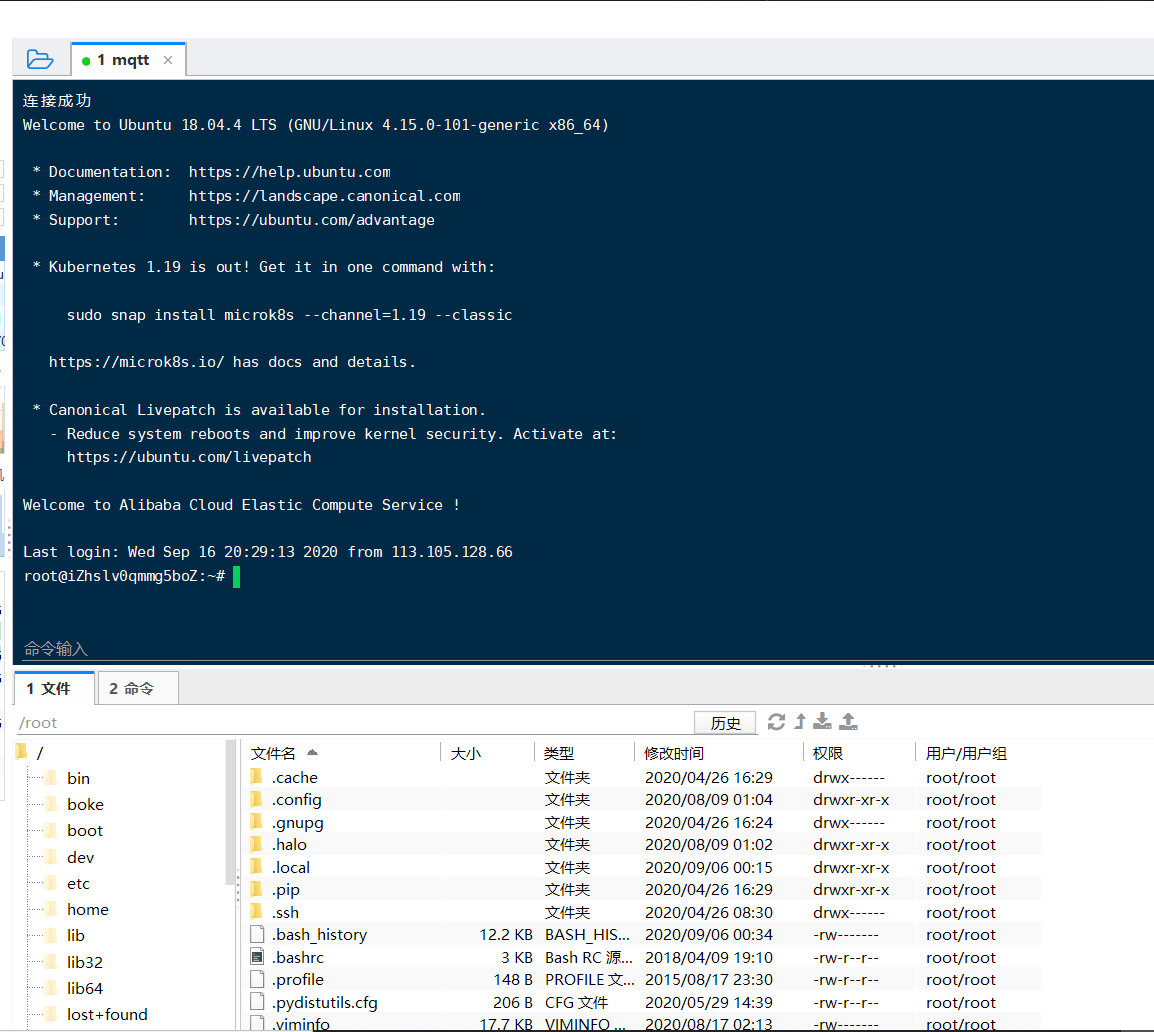The width and height of the screenshot is (1154, 1032).
Task: Click the home folder icon in tree
Action: click(51, 909)
